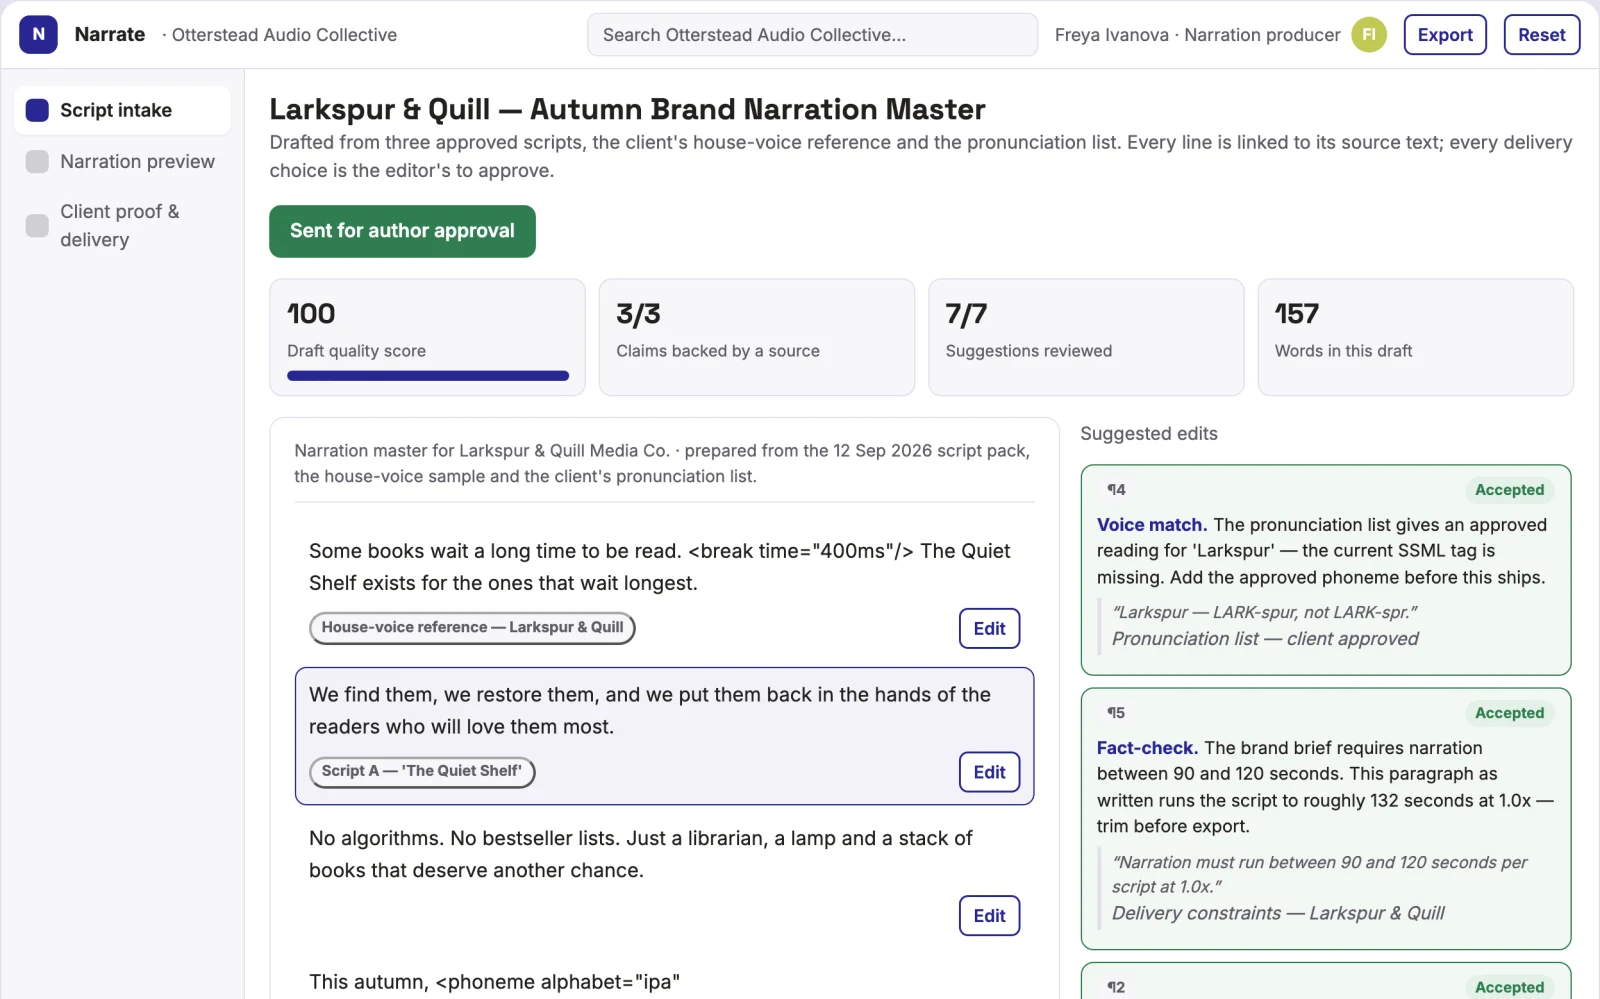This screenshot has width=1600, height=999.
Task: Click the Narrate app logo icon
Action: pyautogui.click(x=38, y=34)
